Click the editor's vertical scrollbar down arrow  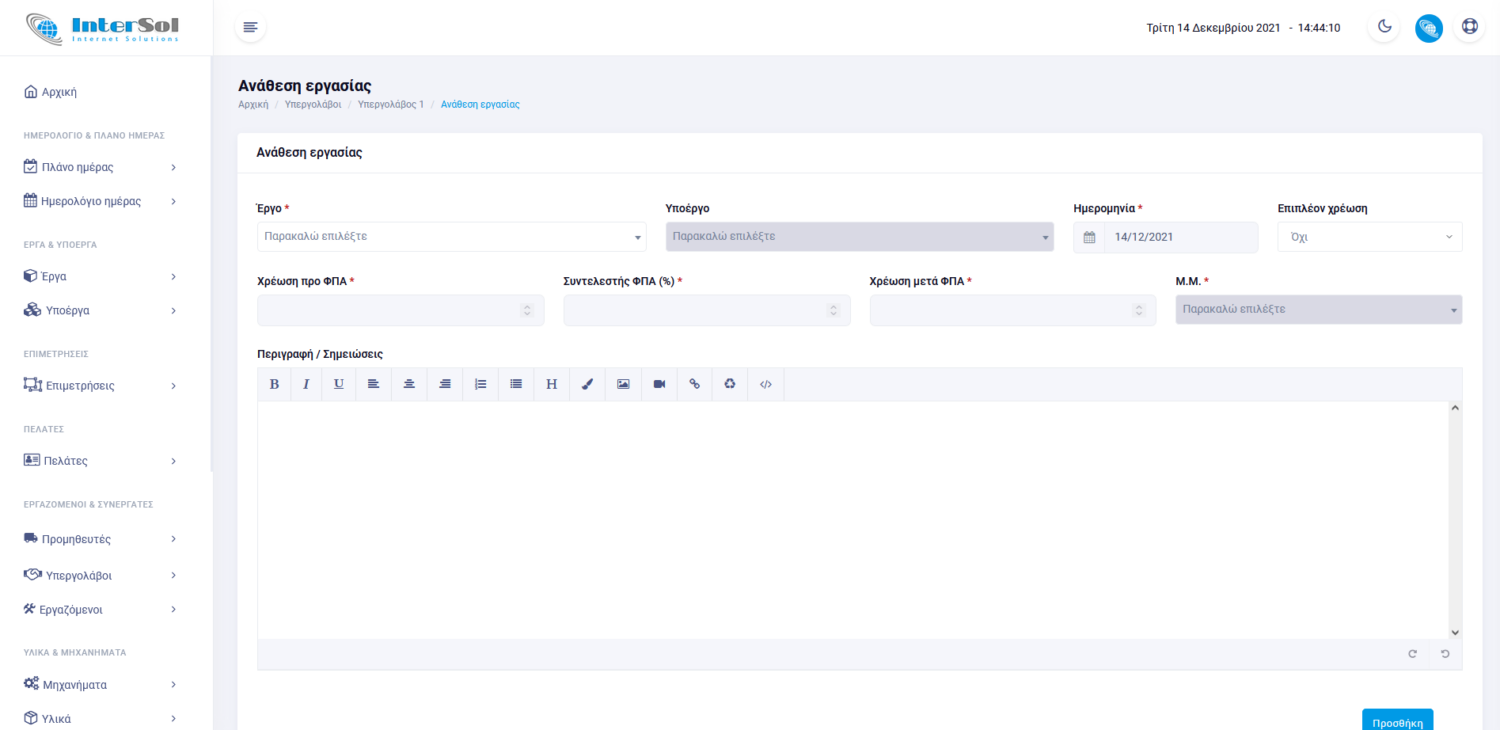(1455, 632)
